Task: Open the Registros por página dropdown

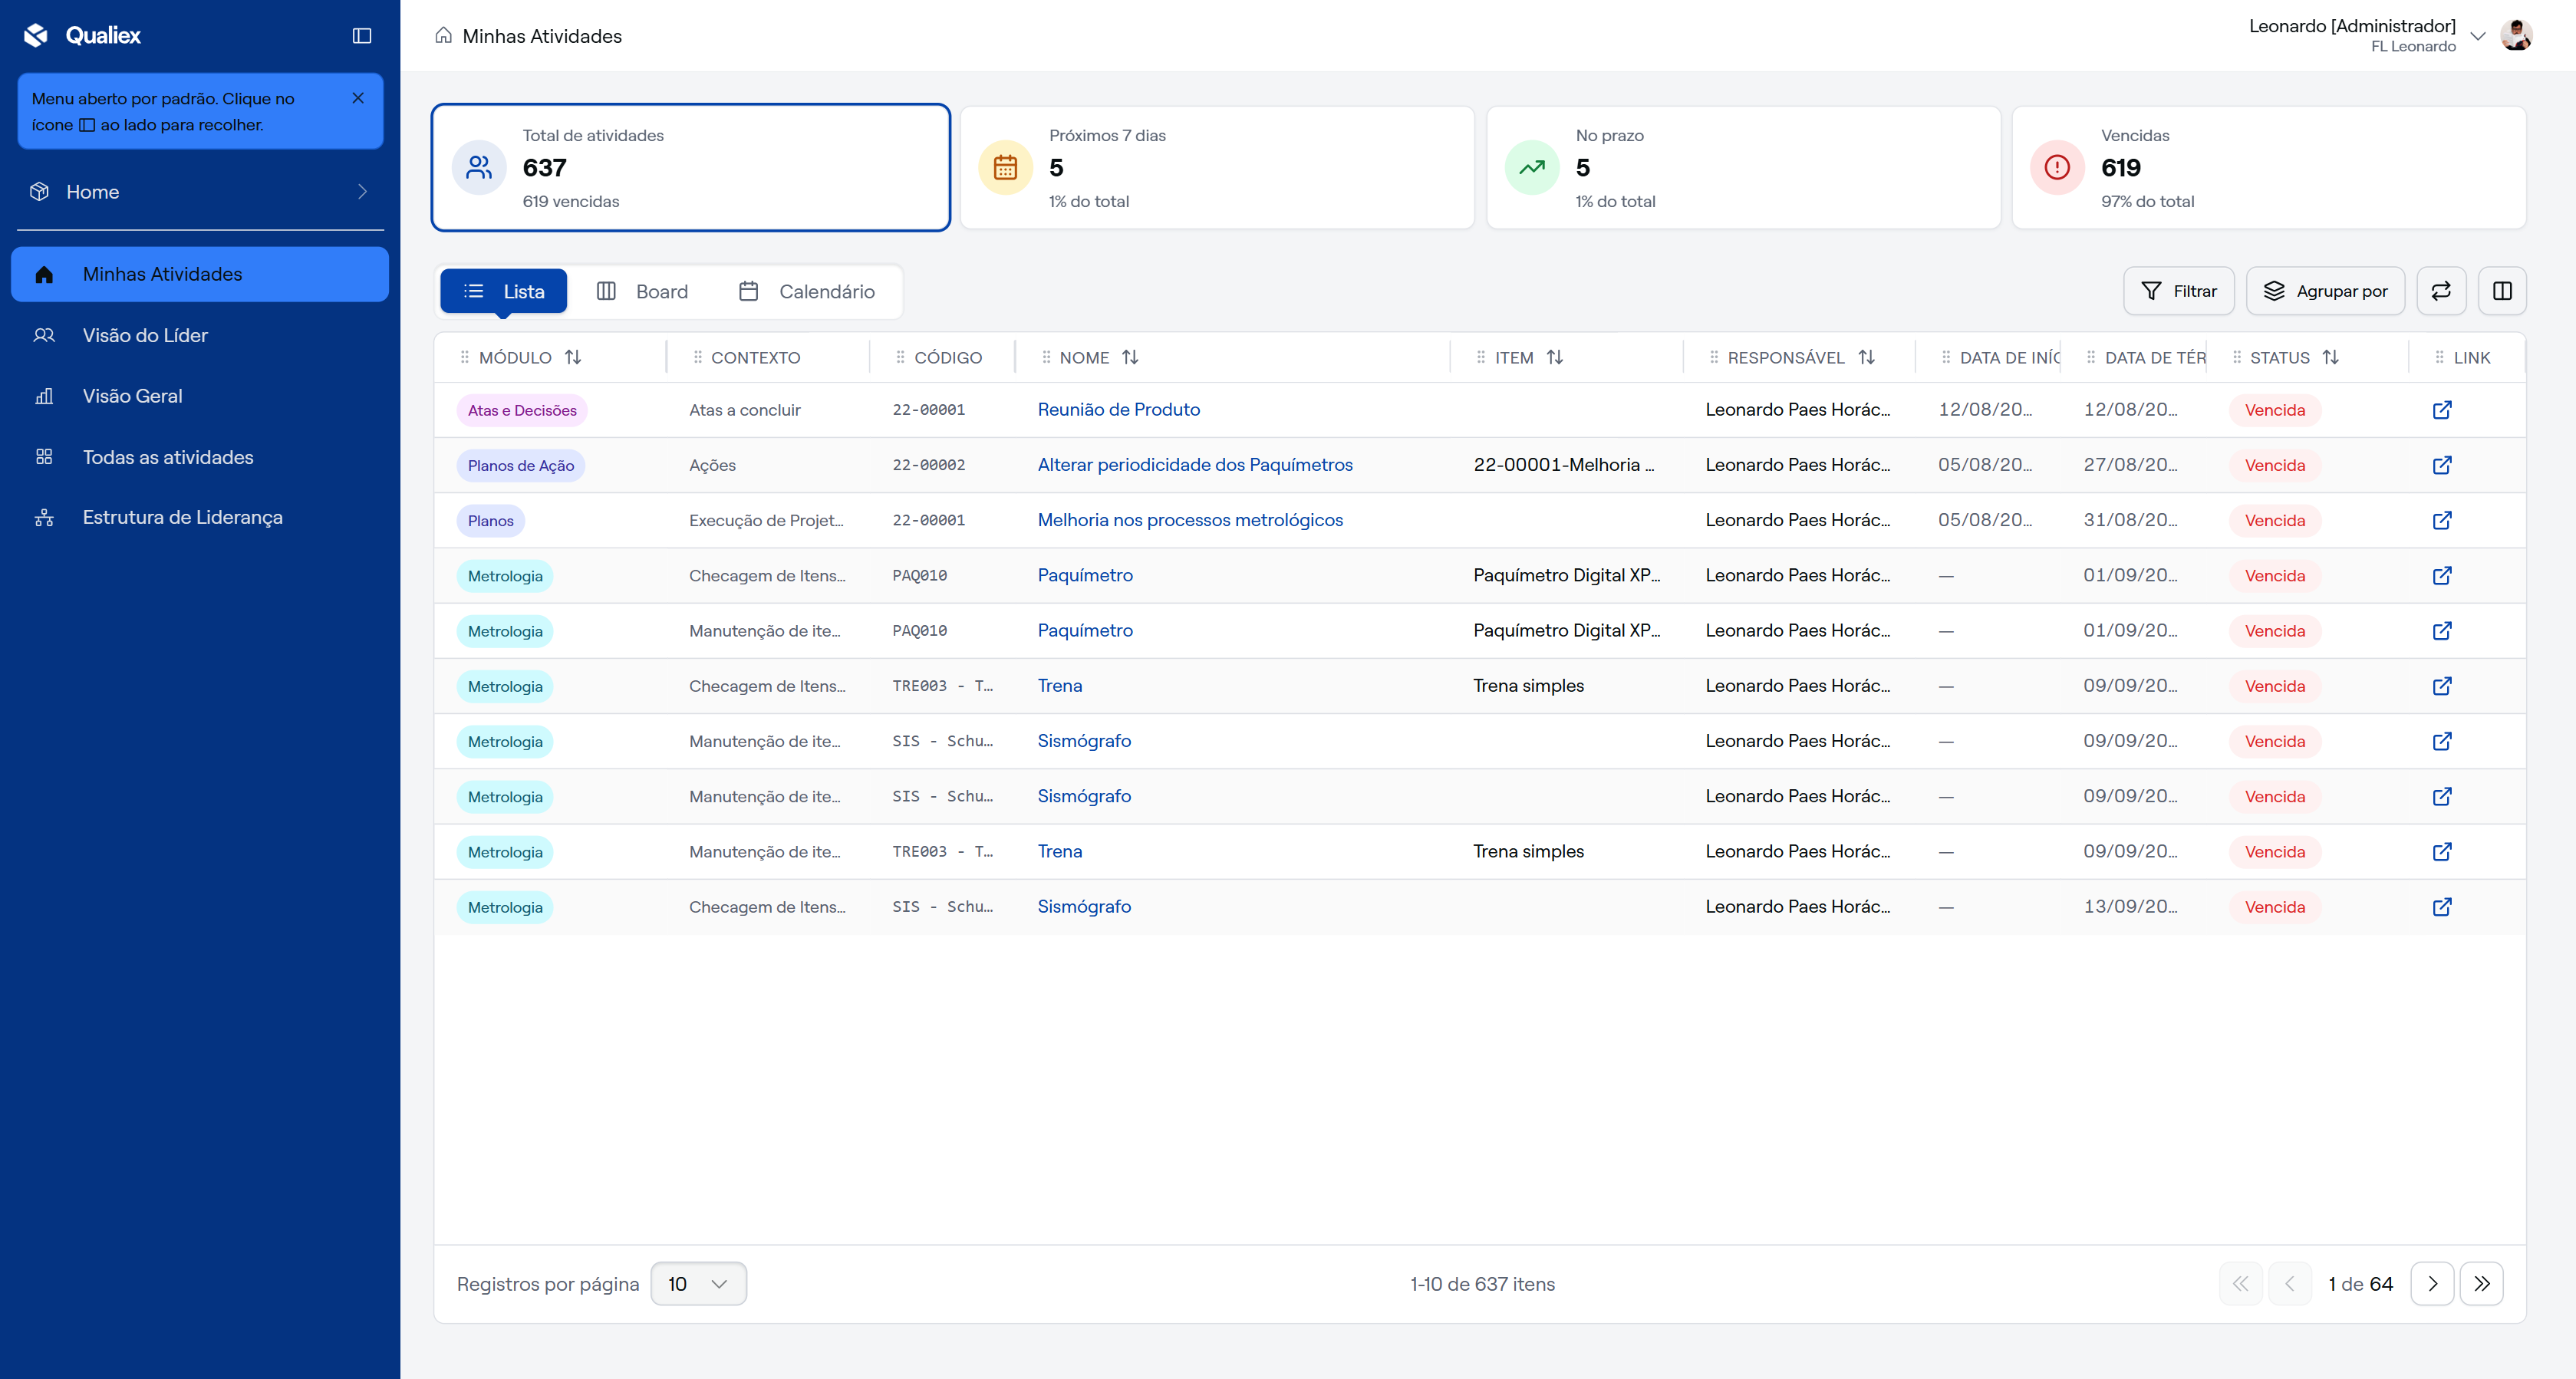Action: (x=698, y=1284)
